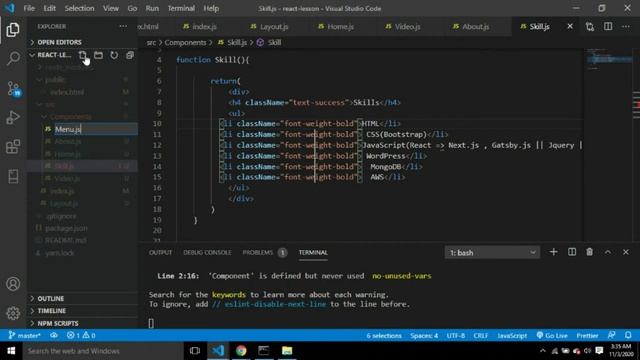
Task: Open the View menu
Action: tap(111, 8)
